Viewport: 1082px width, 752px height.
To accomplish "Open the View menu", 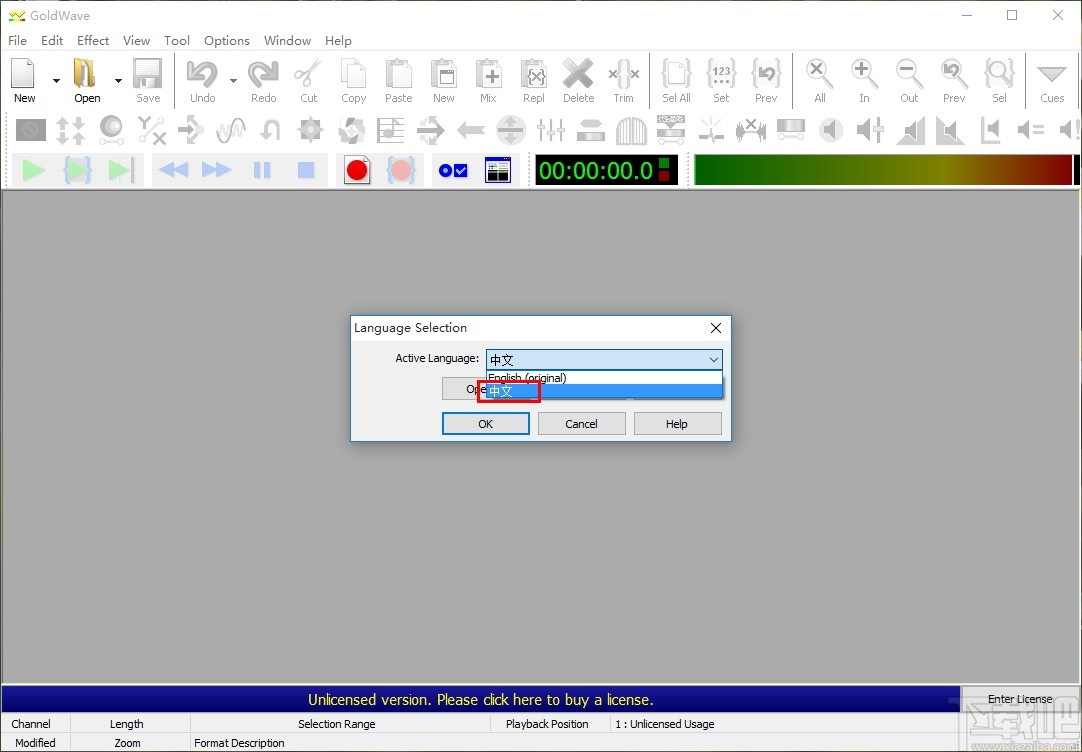I will pyautogui.click(x=136, y=41).
